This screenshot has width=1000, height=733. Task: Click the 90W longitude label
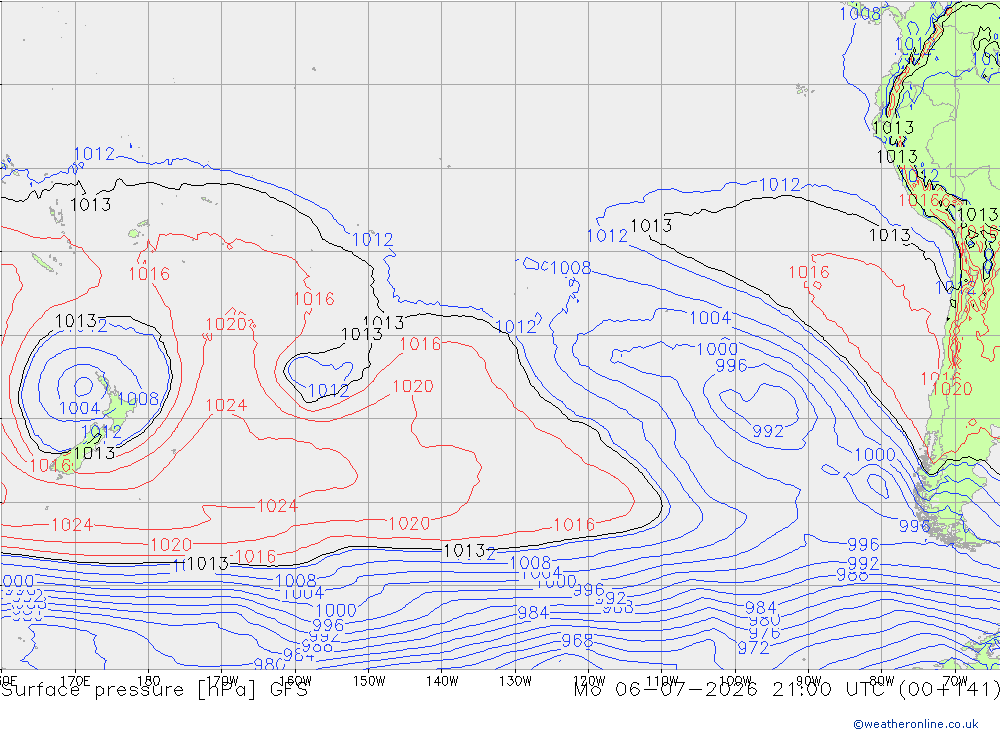tap(809, 681)
